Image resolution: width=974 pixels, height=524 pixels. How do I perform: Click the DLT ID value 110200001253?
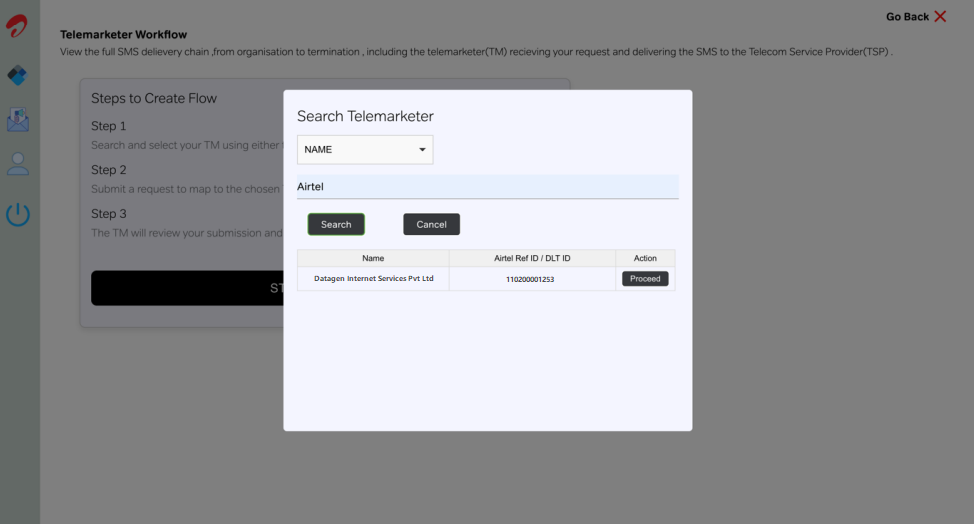pyautogui.click(x=530, y=280)
